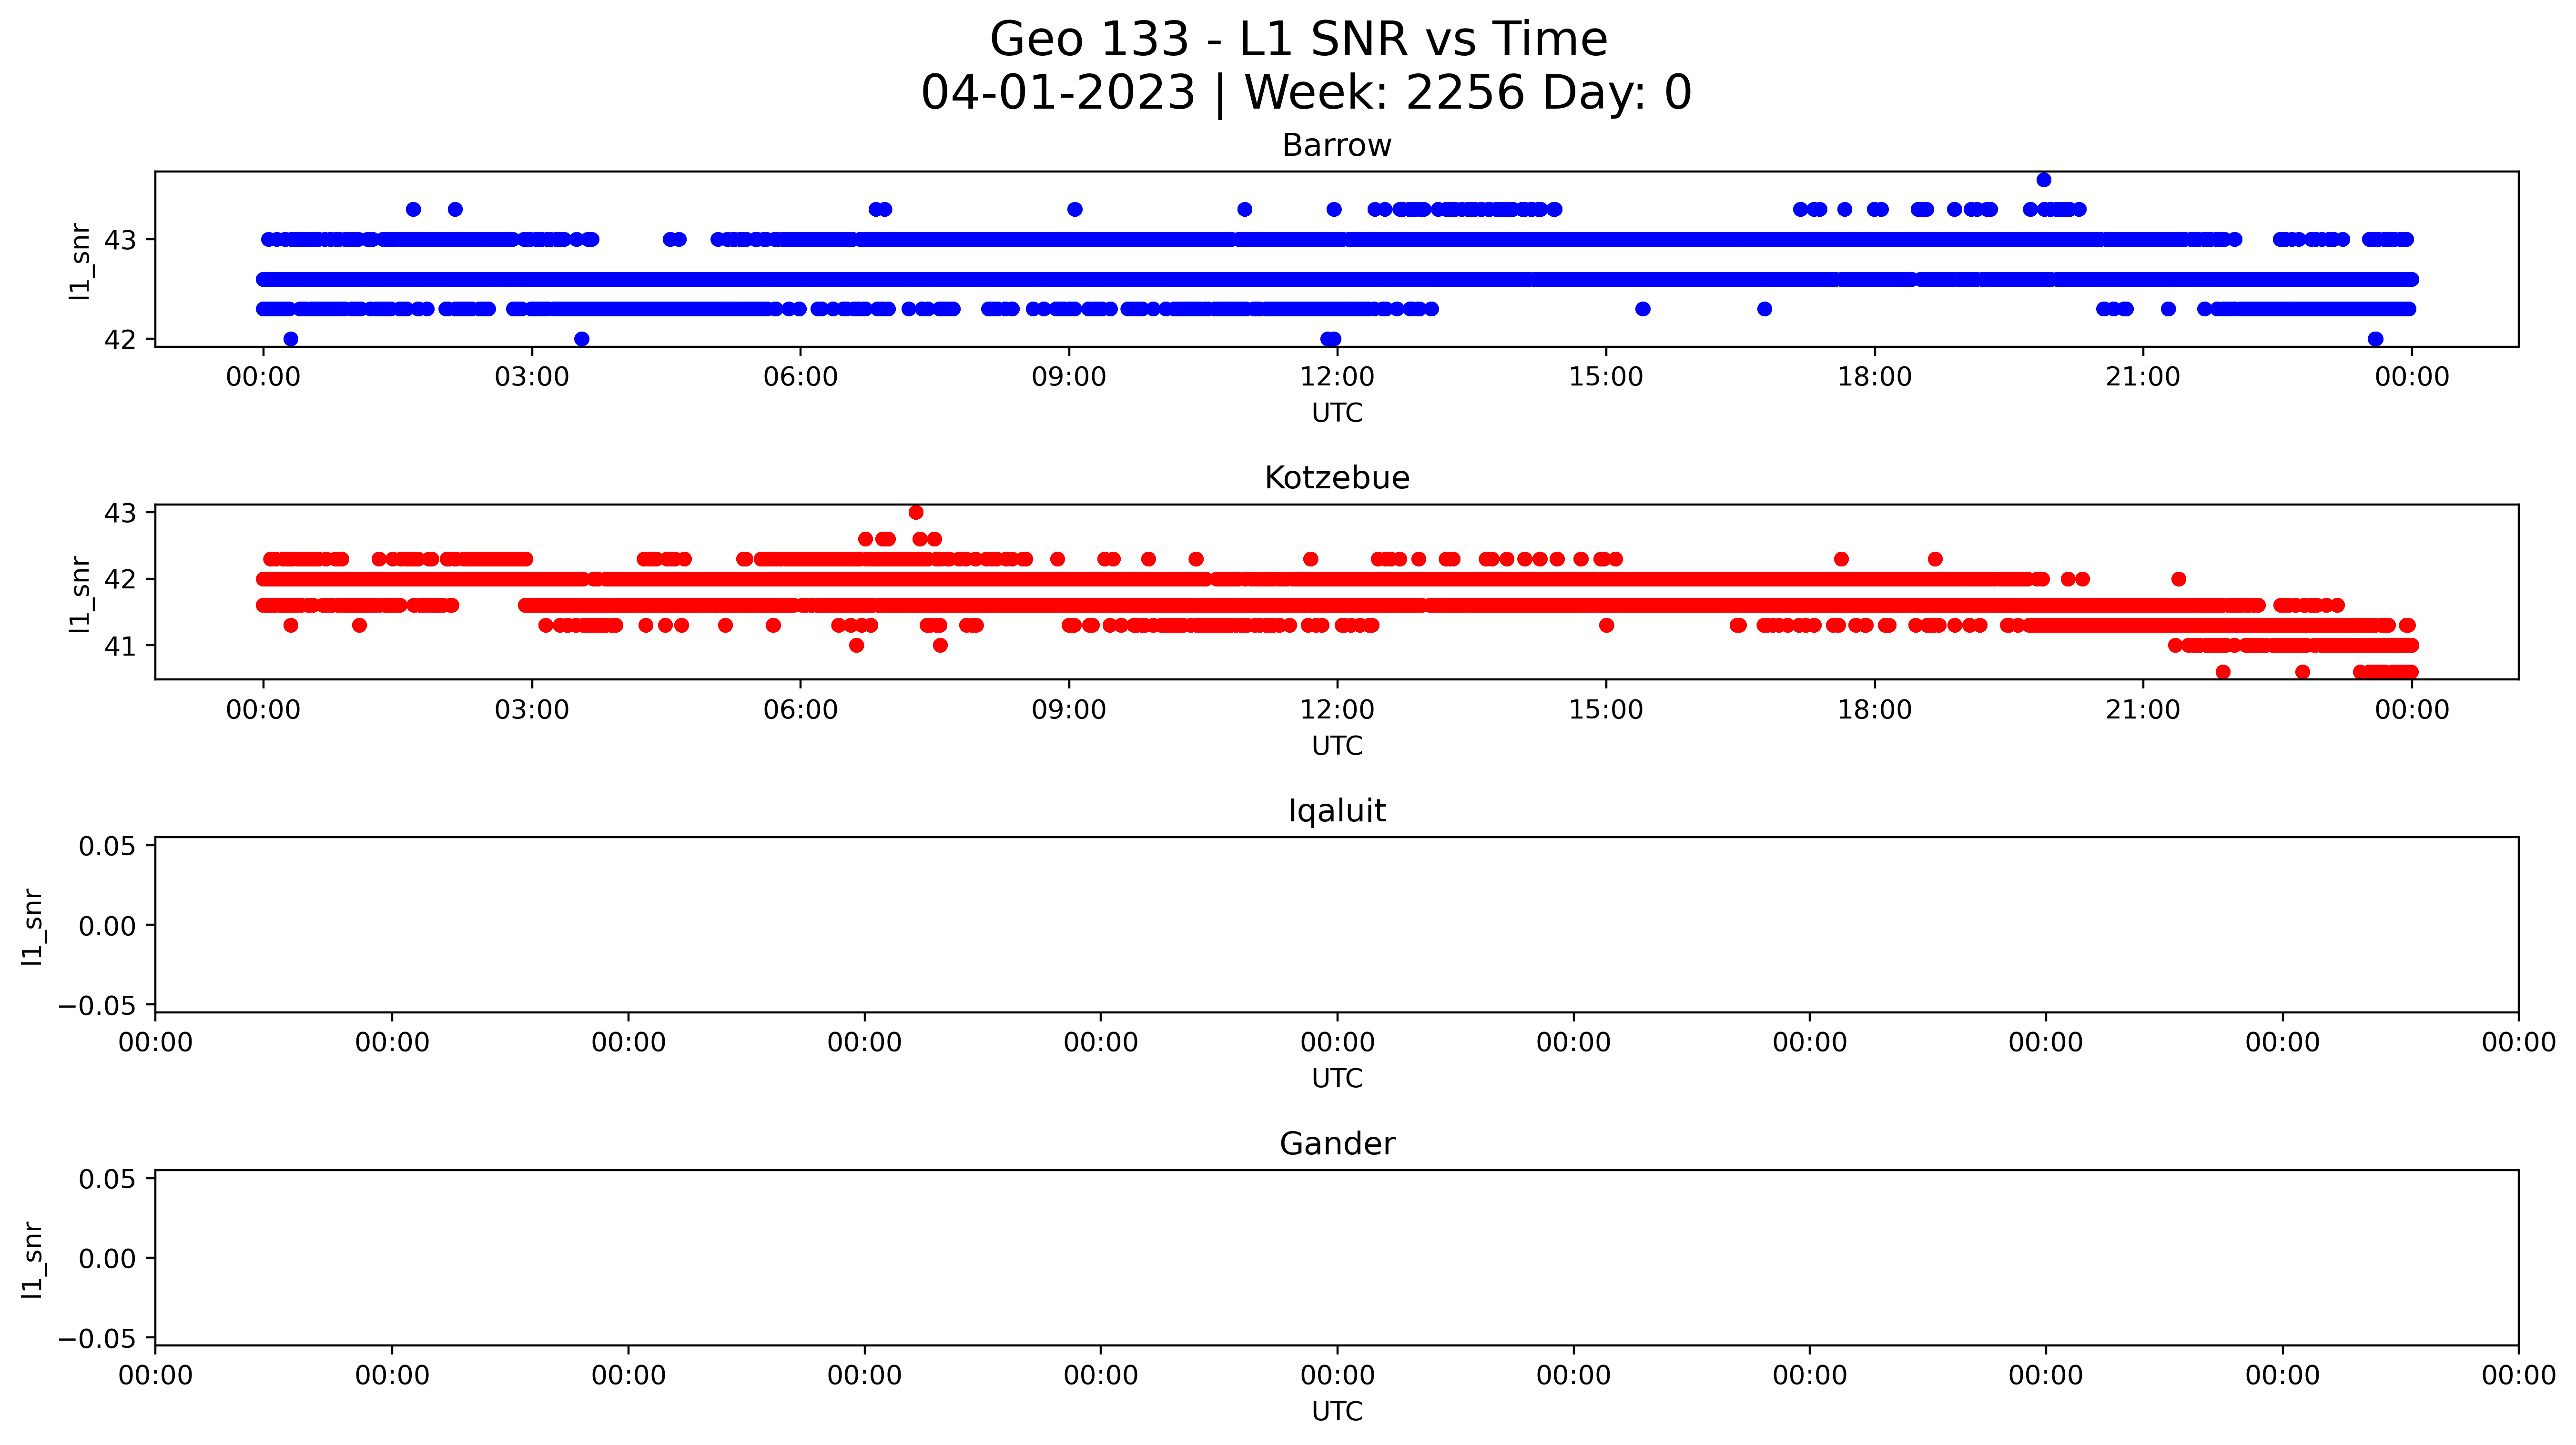Click the l1_snr y-axis label of the Kotzebue plot
Viewport: 2576px width, 1445px height.
point(80,594)
